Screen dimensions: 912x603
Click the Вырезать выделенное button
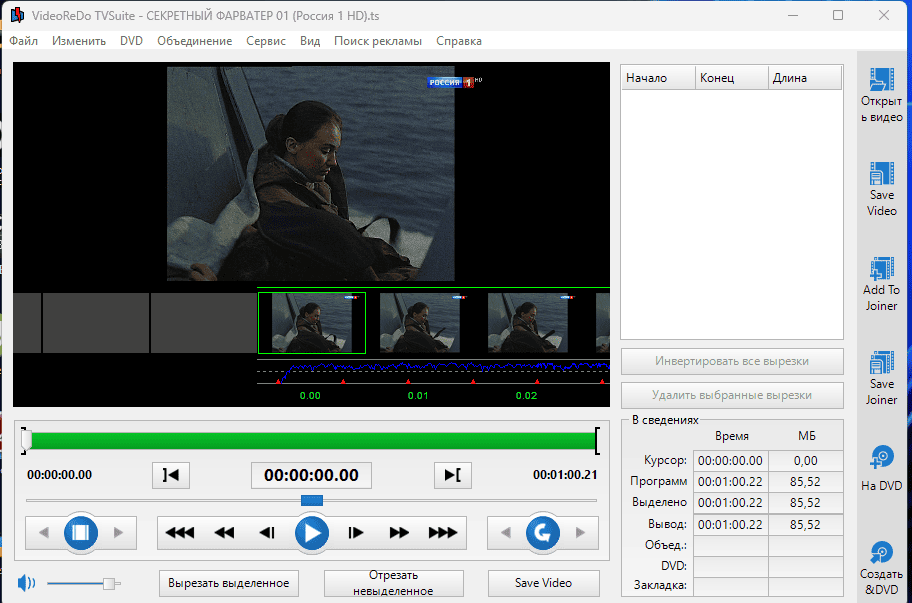tap(229, 583)
